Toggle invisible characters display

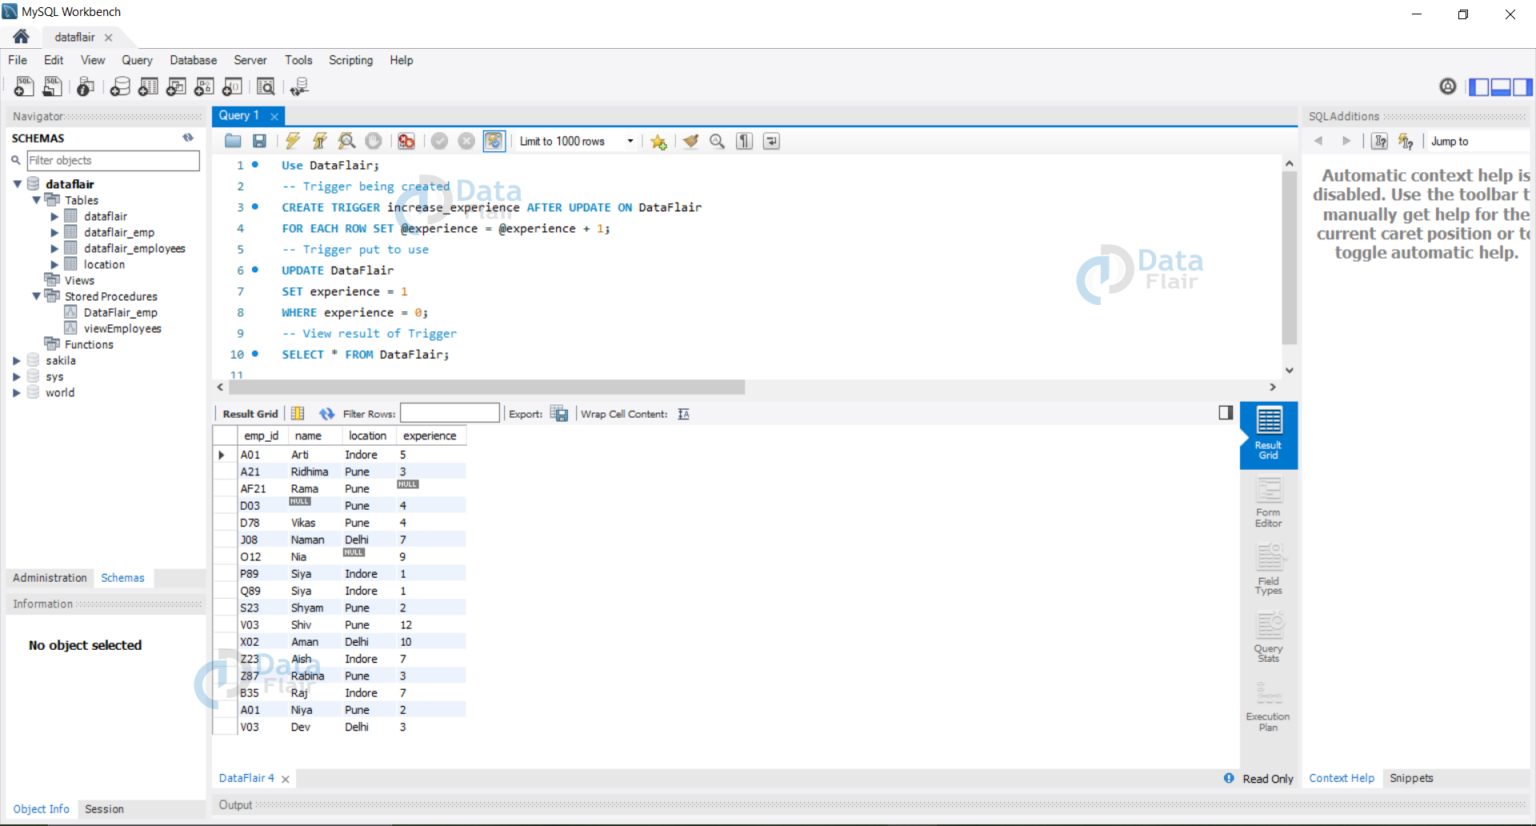coord(744,141)
